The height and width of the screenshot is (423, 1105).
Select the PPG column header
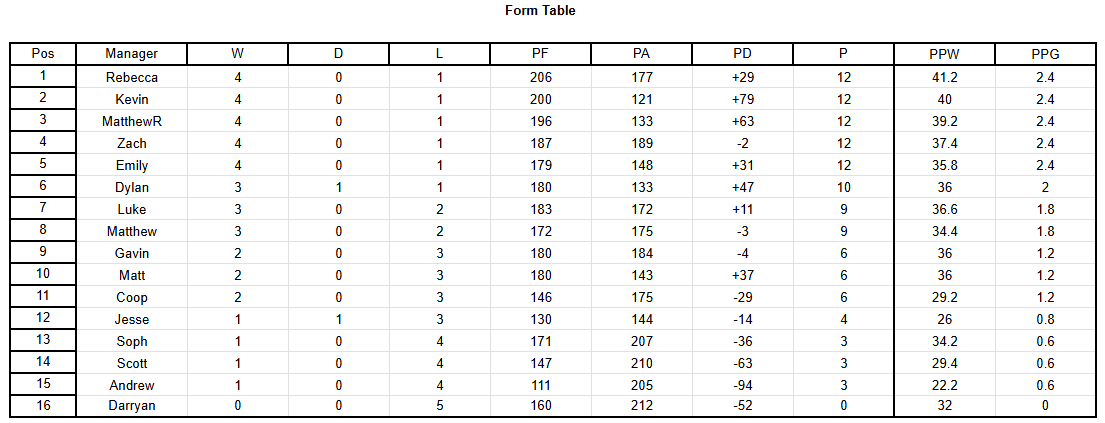tap(1045, 54)
